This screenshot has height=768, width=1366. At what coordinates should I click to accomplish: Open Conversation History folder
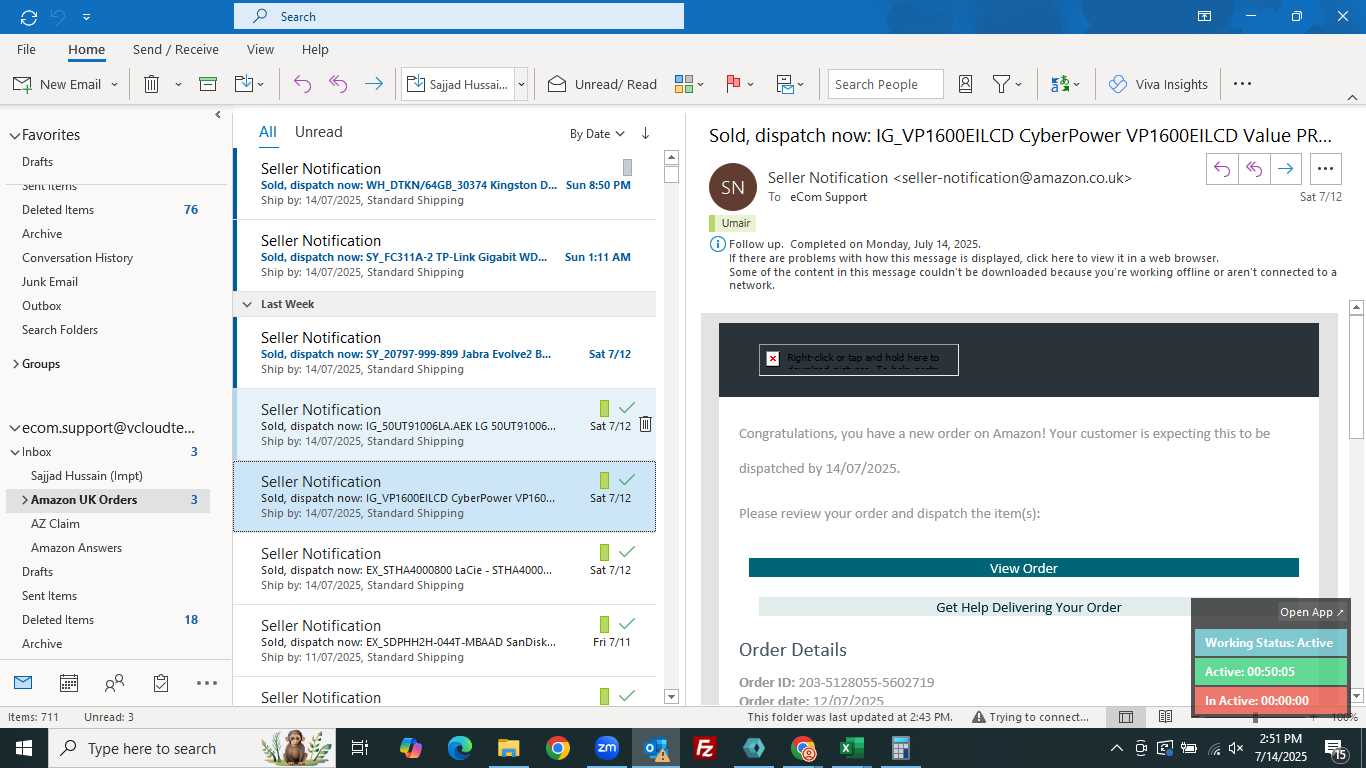[77, 258]
